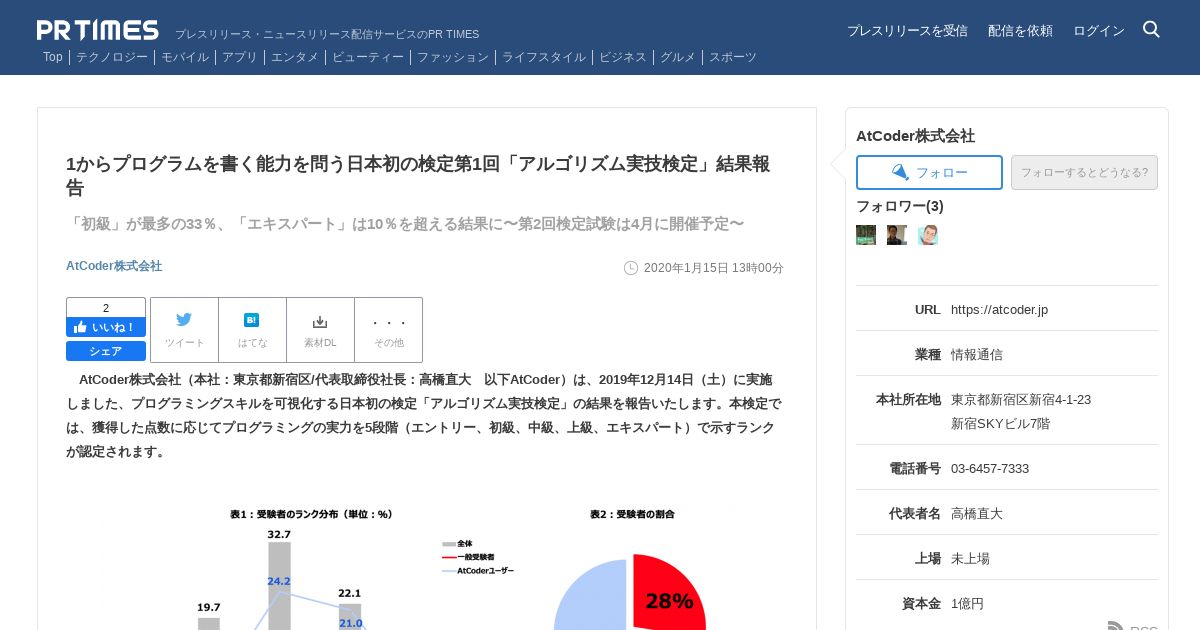
Task: Open AtCoder株式会社 link under headline
Action: click(114, 266)
